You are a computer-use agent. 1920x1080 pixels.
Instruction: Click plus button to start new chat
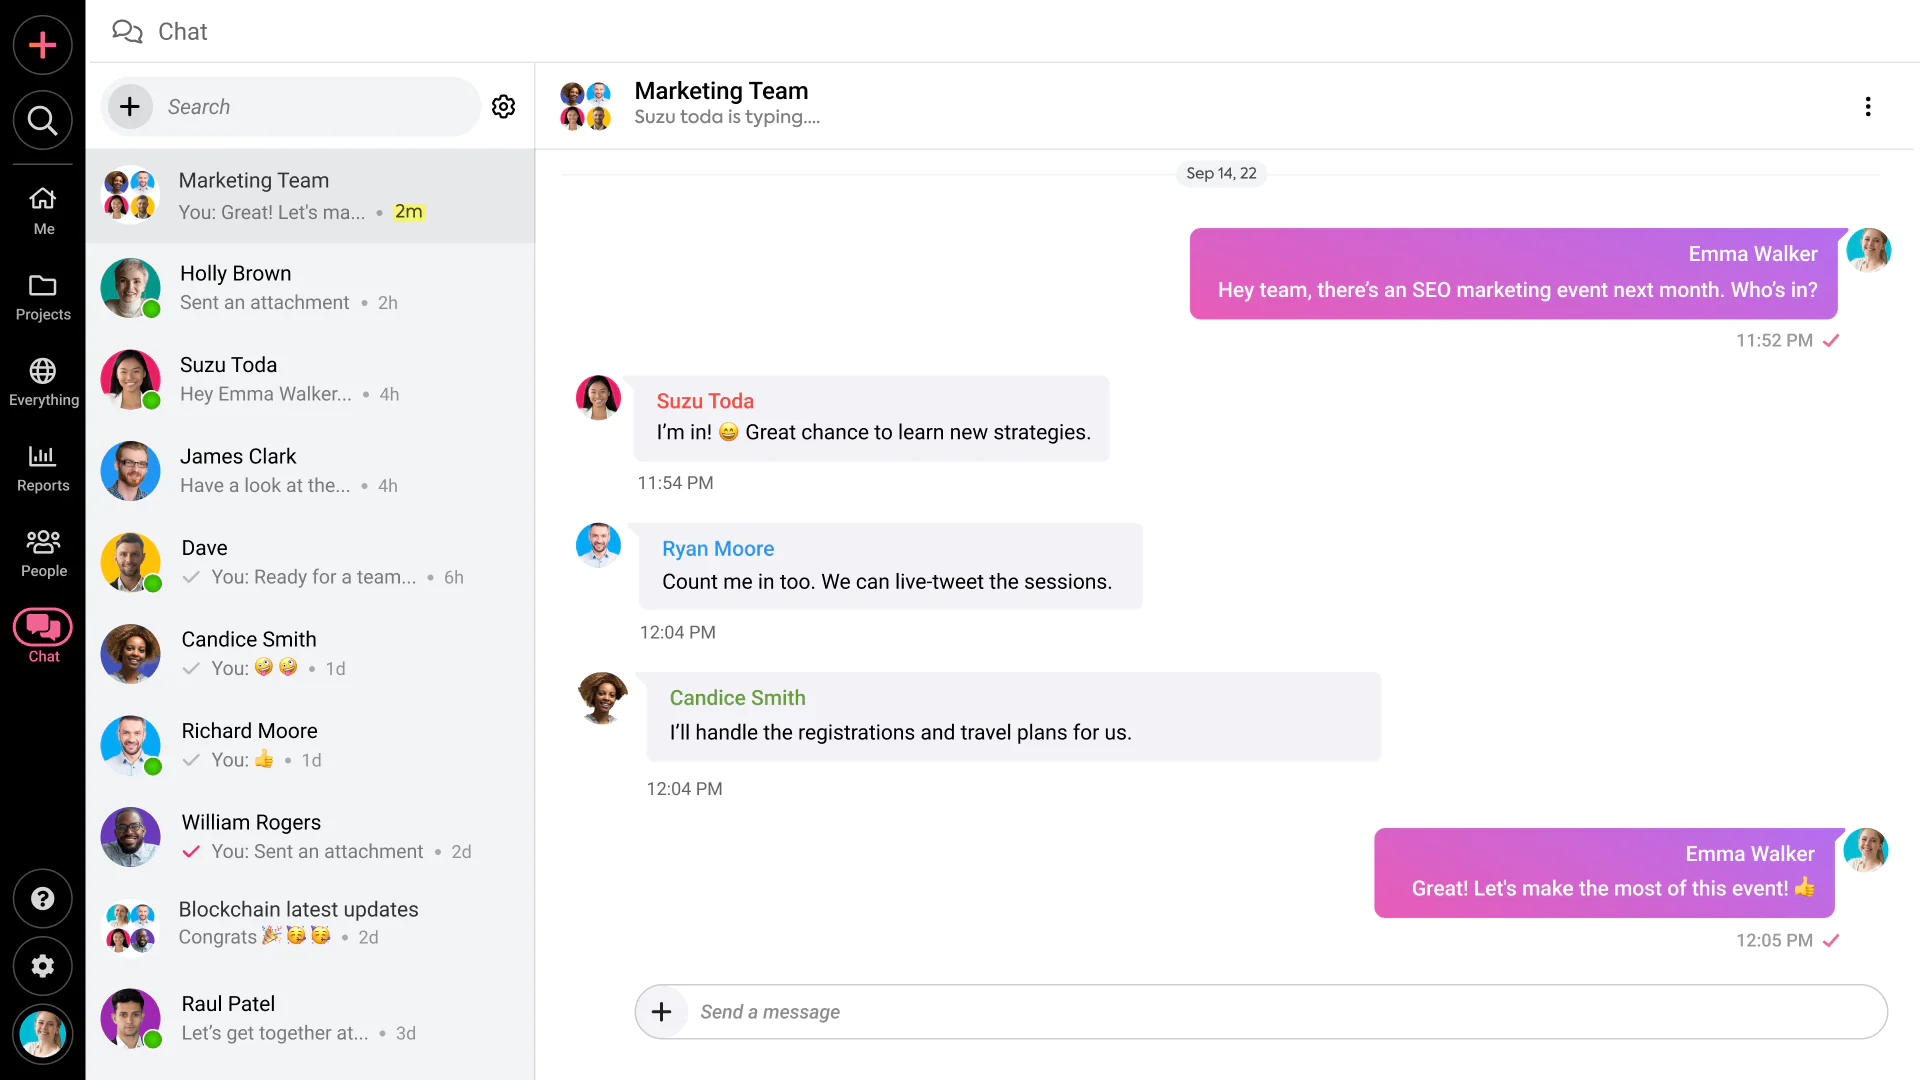tap(130, 107)
